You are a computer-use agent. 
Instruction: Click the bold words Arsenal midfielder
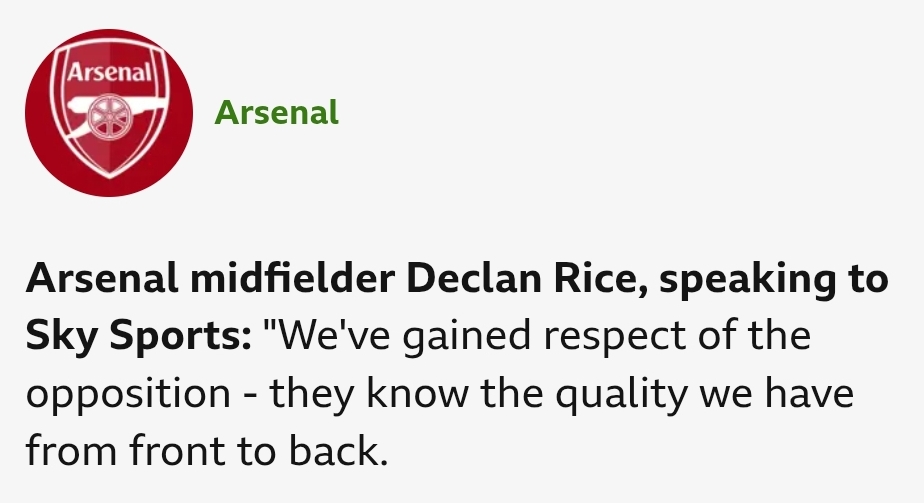coord(210,278)
